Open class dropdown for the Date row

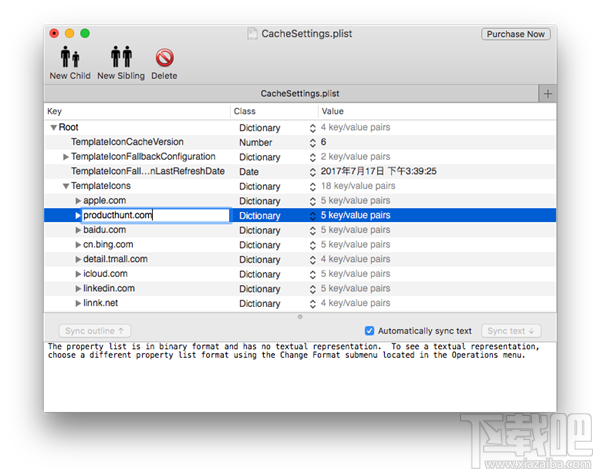tap(312, 172)
